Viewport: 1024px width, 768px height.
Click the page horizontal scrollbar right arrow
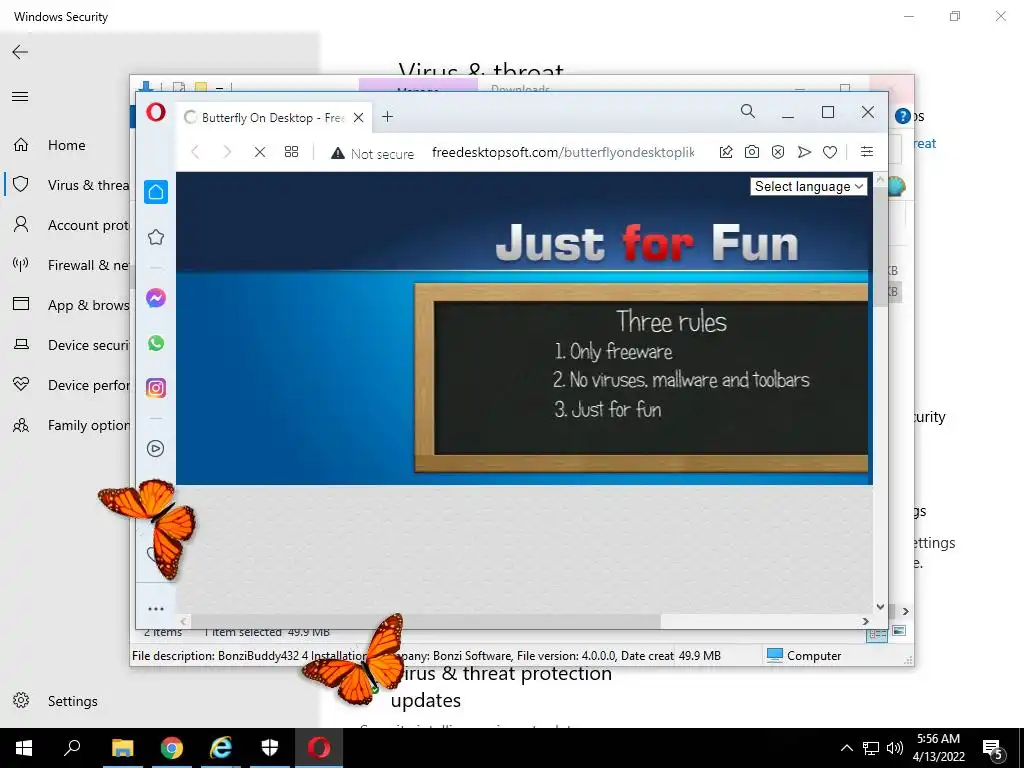click(866, 621)
